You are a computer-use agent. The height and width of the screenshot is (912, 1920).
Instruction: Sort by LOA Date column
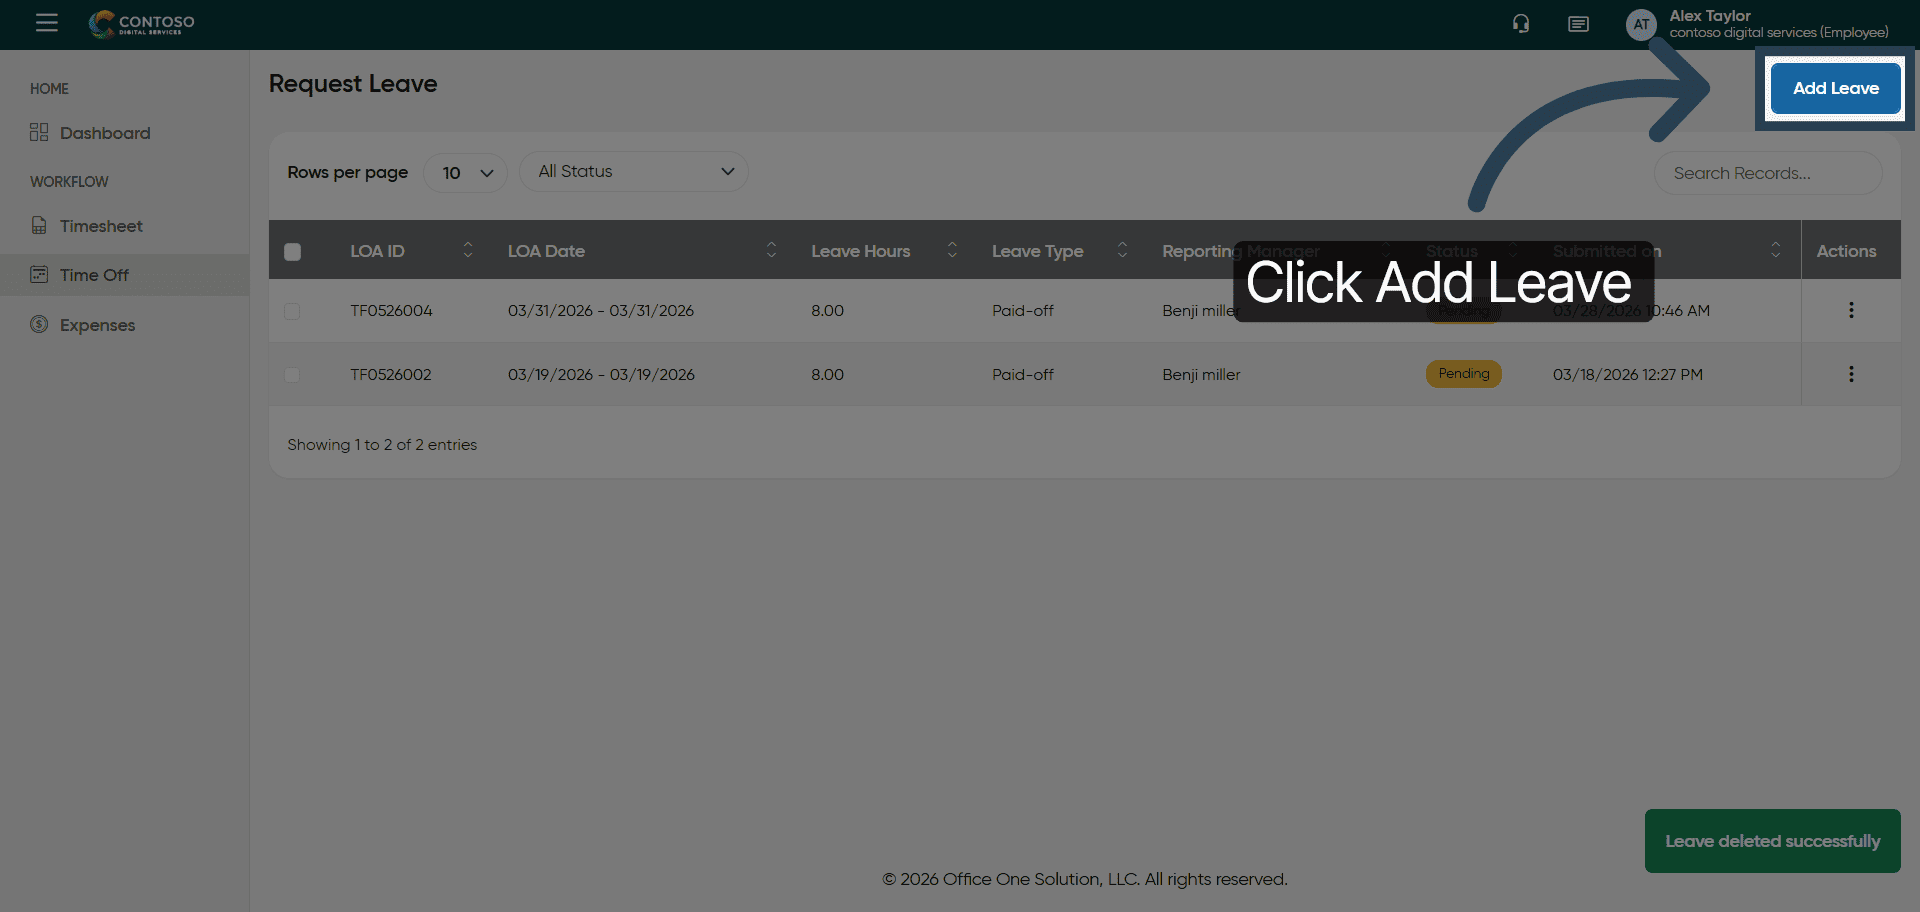pos(771,250)
